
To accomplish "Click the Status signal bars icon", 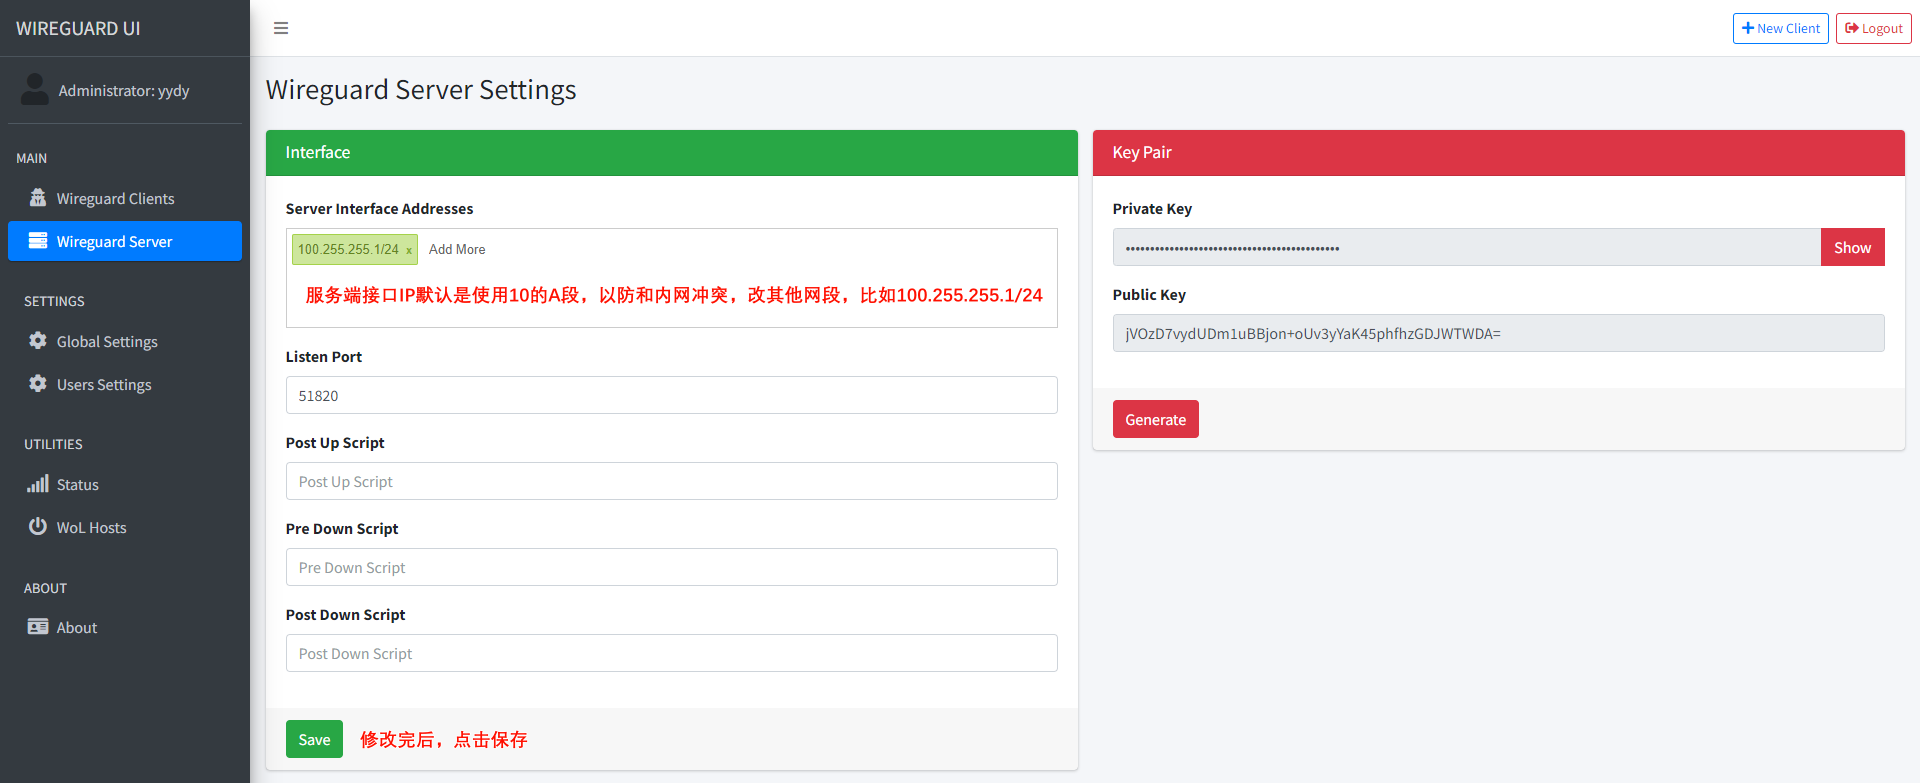I will pyautogui.click(x=38, y=484).
